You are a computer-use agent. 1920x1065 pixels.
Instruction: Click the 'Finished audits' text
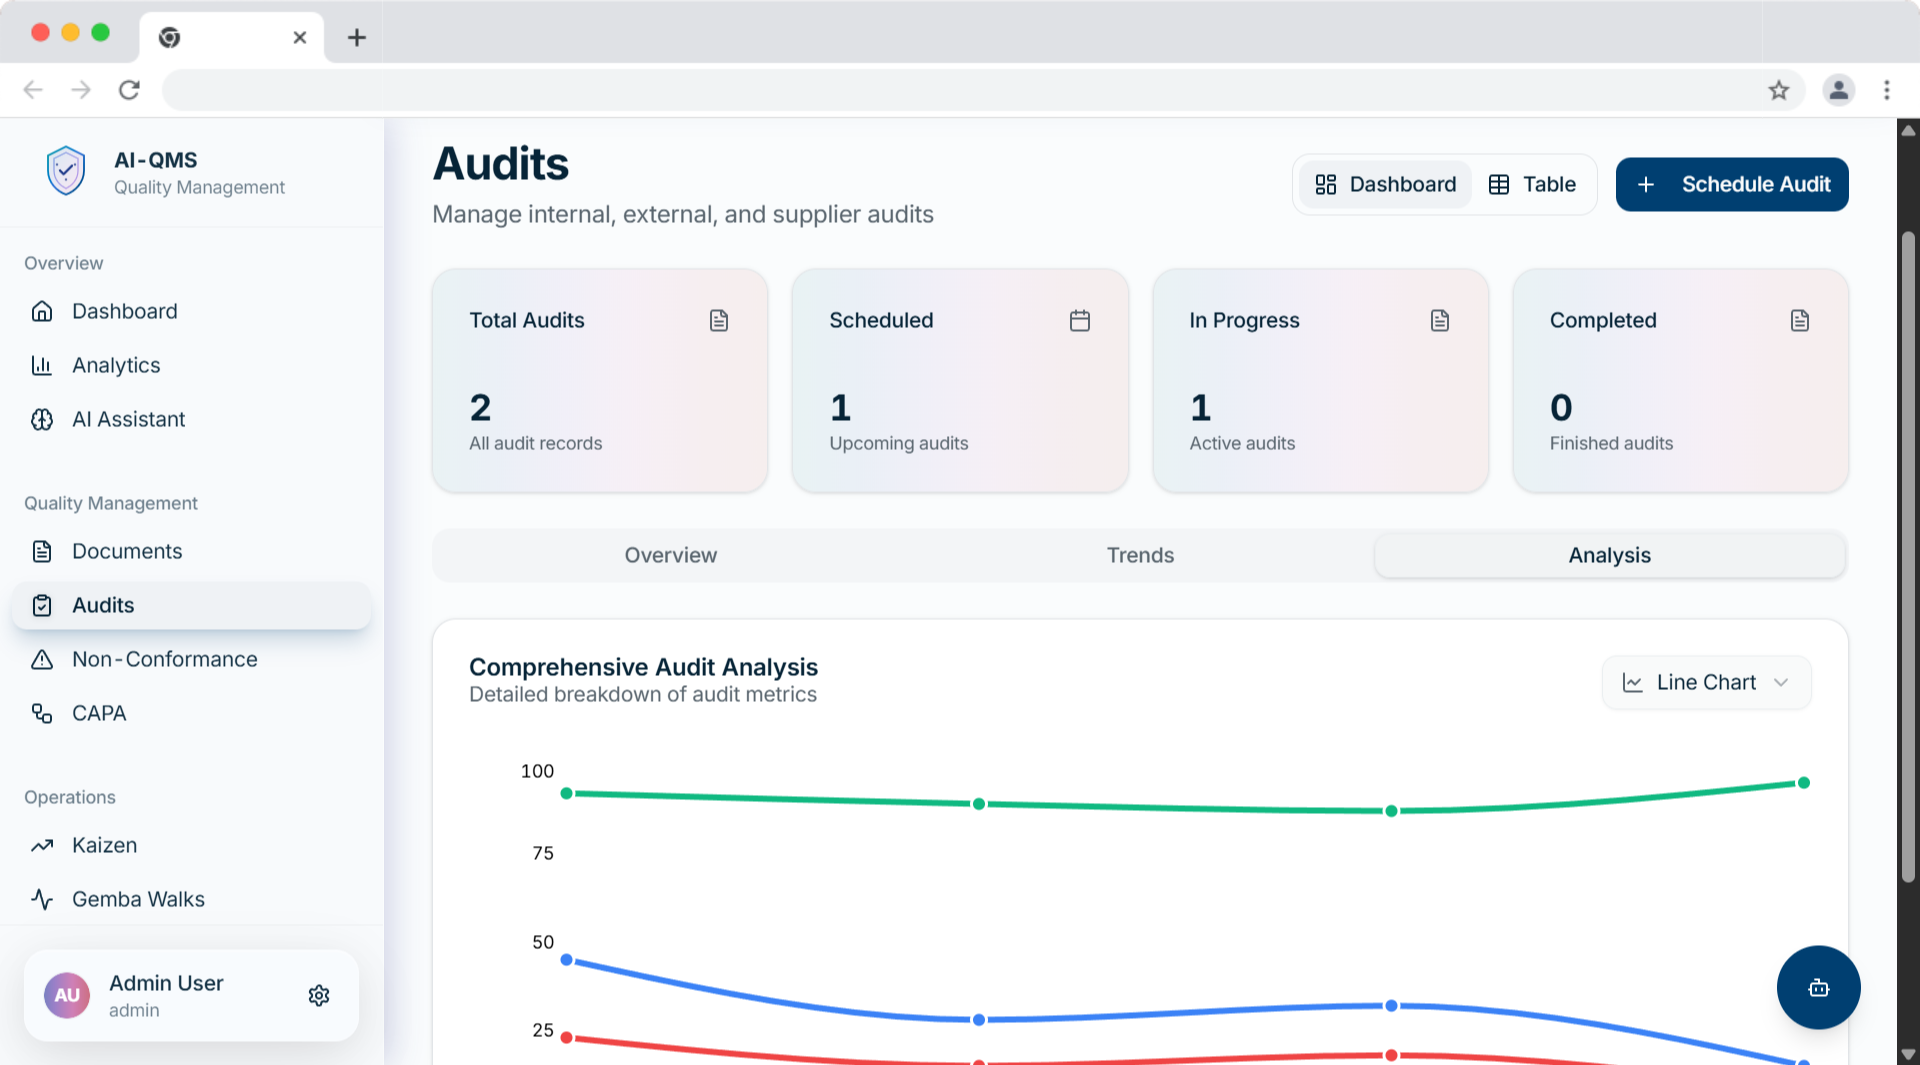[1611, 443]
